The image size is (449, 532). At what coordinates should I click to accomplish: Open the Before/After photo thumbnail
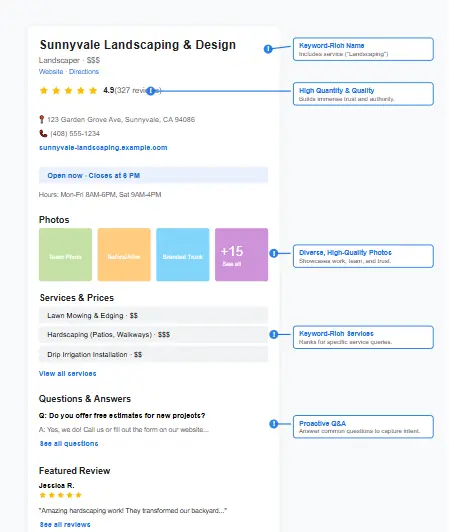tap(124, 255)
